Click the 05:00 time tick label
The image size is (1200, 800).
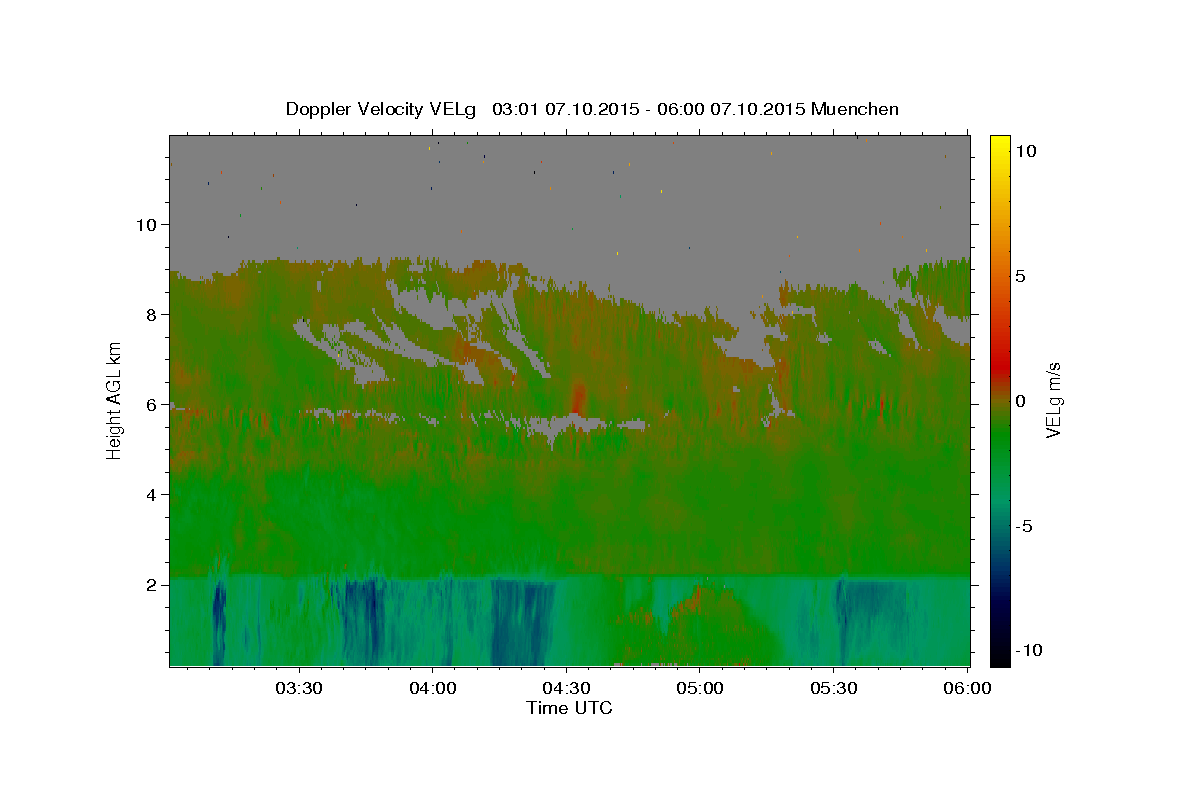tap(700, 689)
